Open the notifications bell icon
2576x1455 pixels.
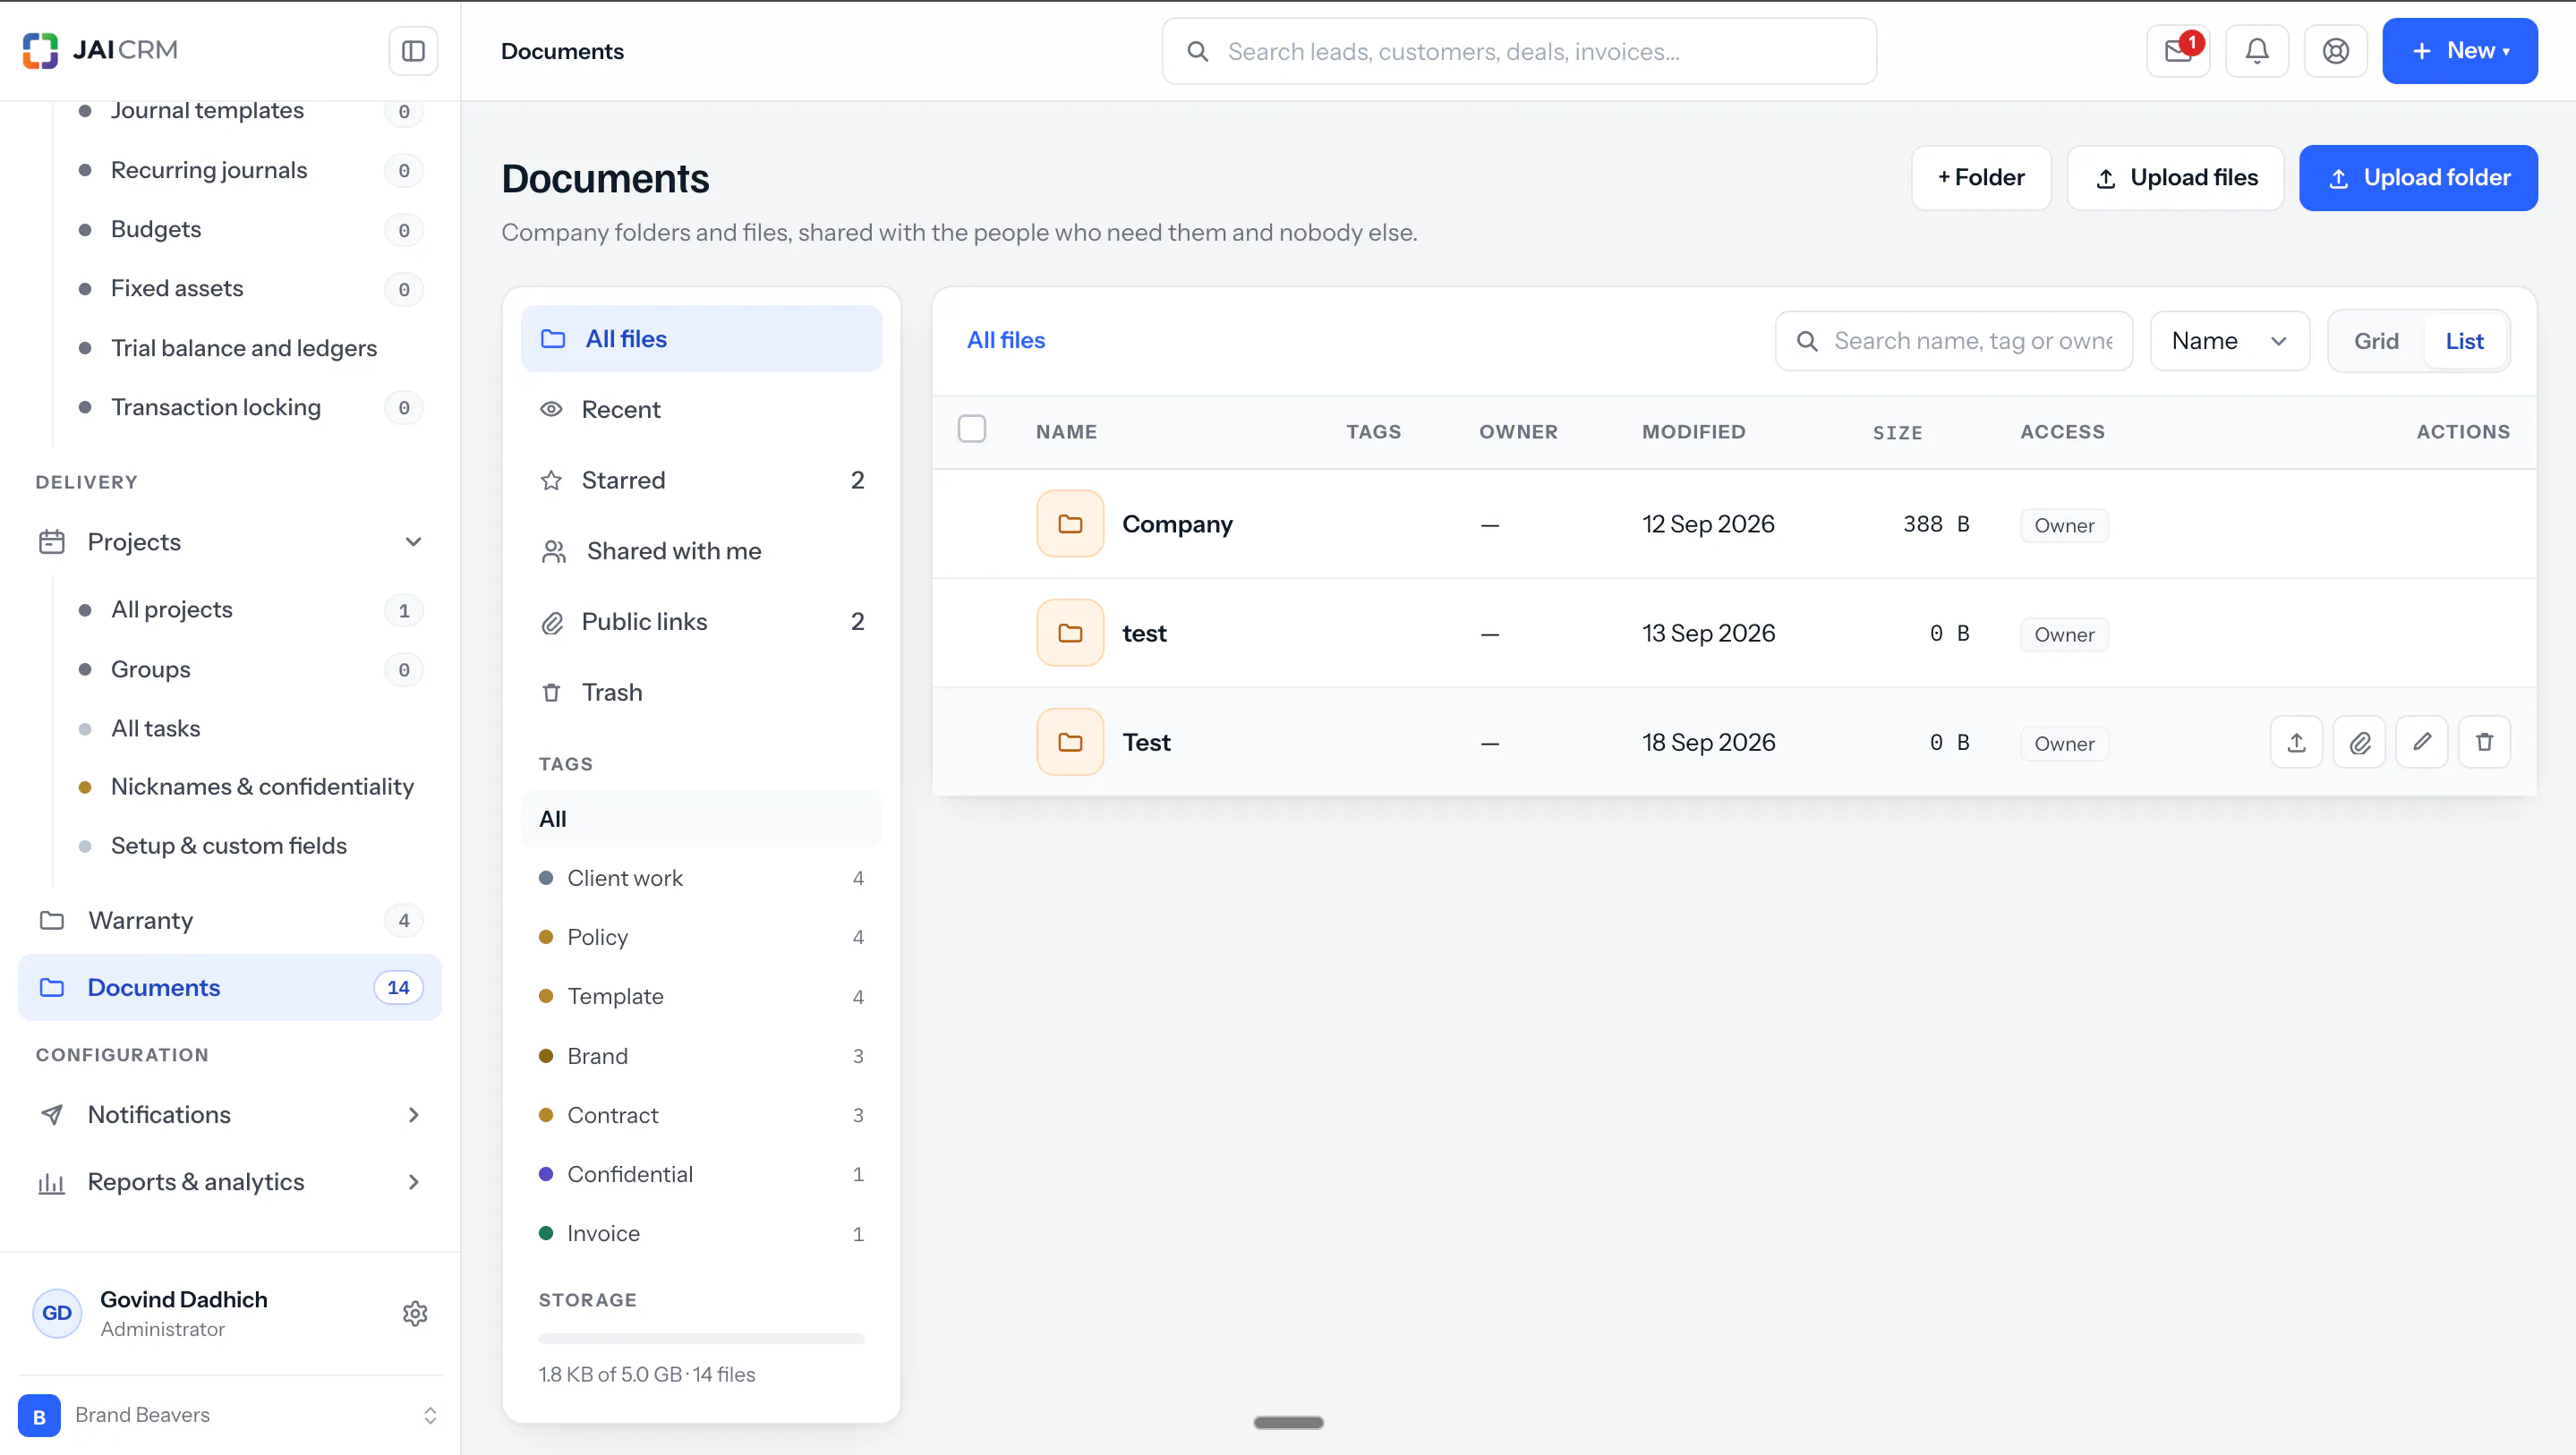2257,51
